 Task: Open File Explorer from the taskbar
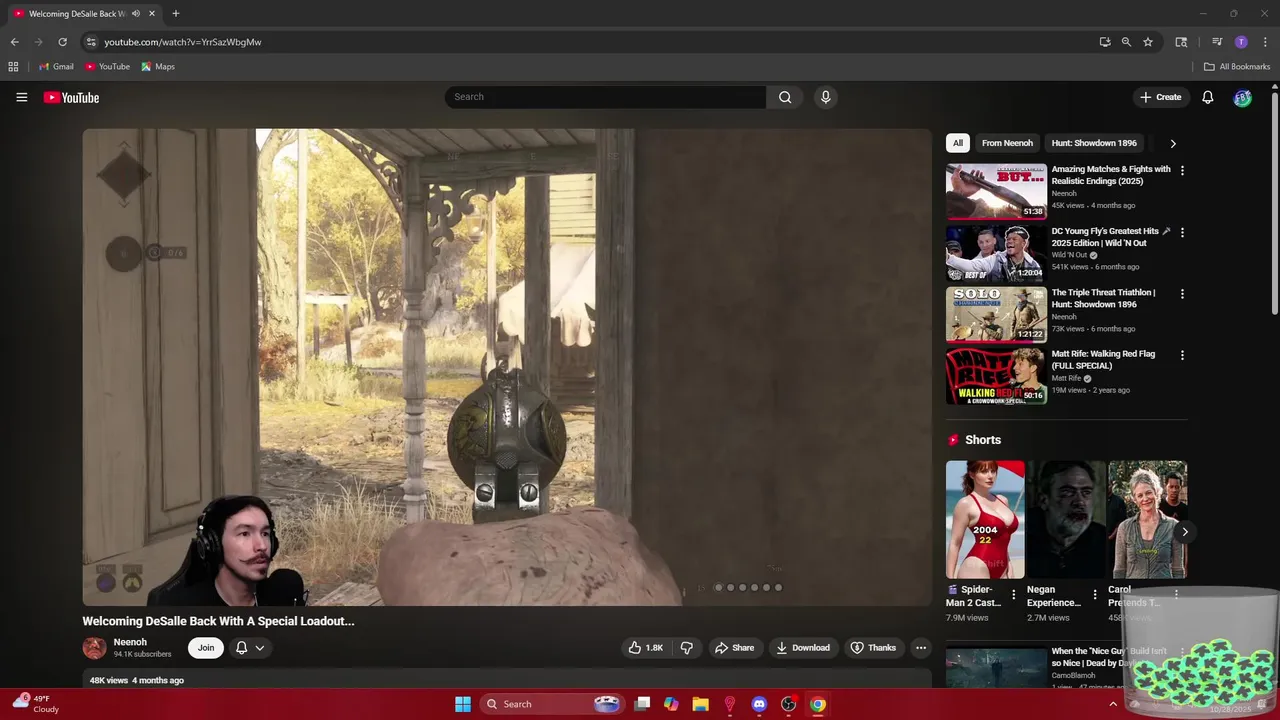[x=700, y=704]
